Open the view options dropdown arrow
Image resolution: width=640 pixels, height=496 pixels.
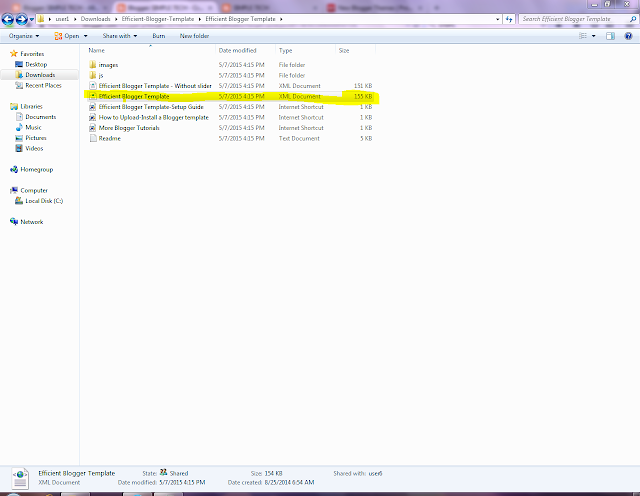[x=593, y=36]
